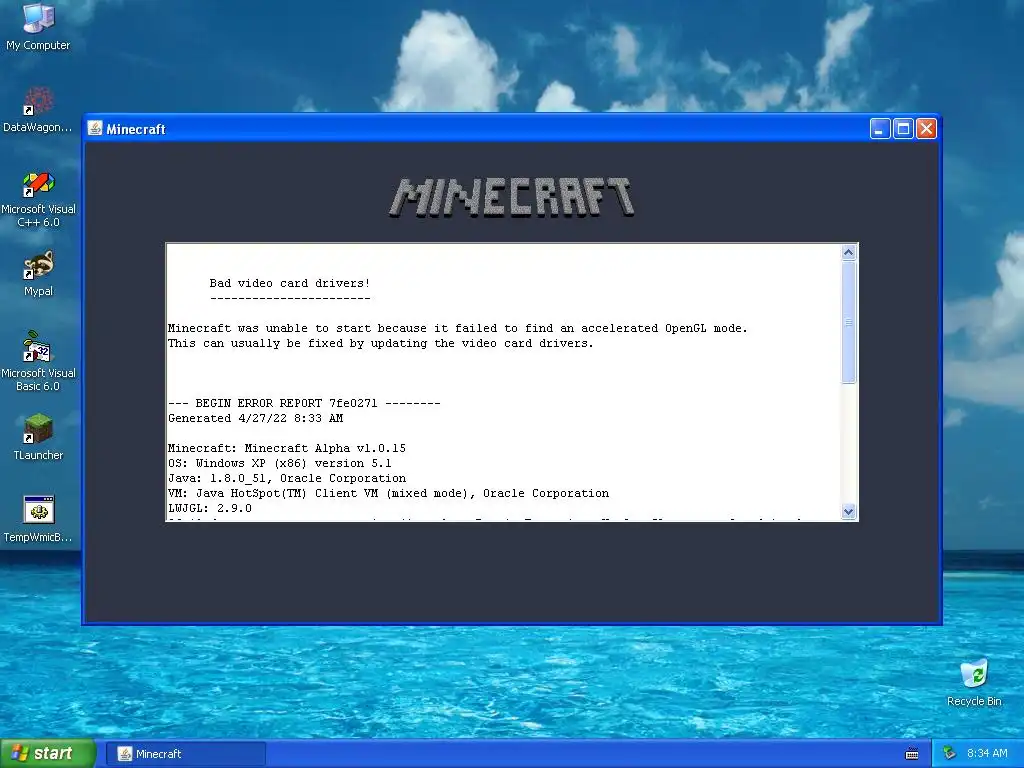Click the Minecraft window title bar text
Image resolution: width=1024 pixels, height=768 pixels.
(136, 129)
